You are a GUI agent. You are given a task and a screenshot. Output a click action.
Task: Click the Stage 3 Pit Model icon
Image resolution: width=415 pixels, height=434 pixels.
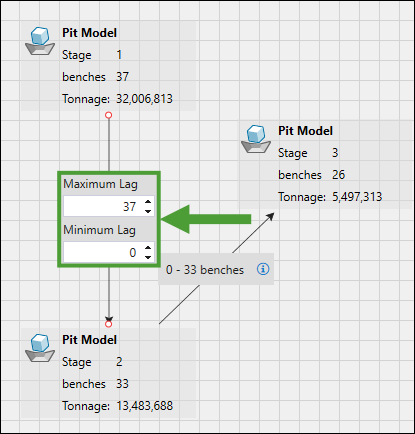pyautogui.click(x=256, y=139)
